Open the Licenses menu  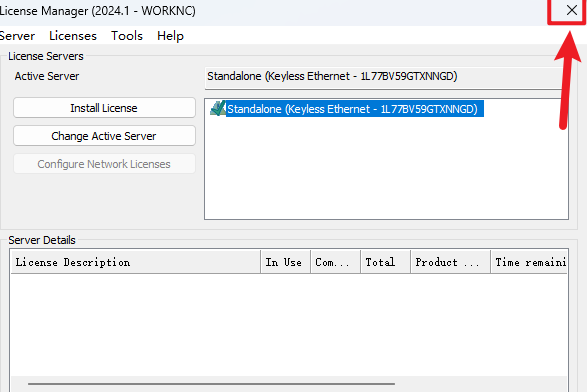point(73,36)
